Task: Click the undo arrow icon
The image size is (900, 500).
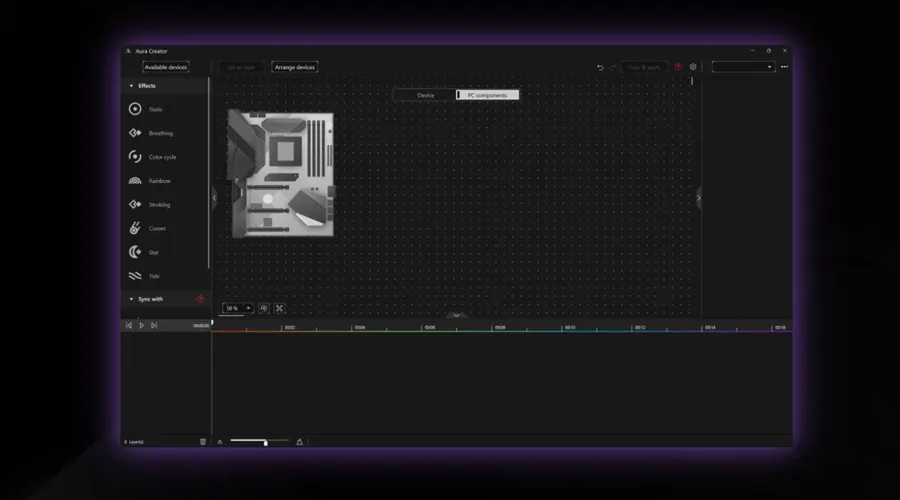Action: [600, 67]
